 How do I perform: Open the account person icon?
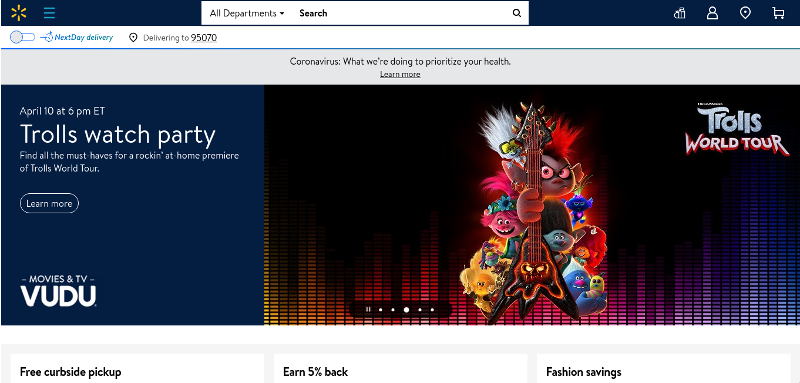[712, 13]
